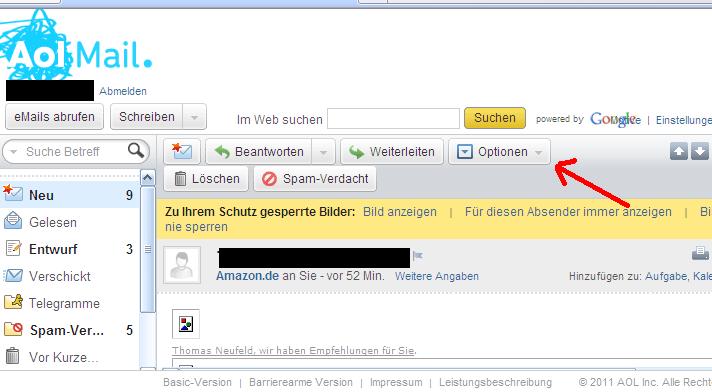The width and height of the screenshot is (712, 392).
Task: Flag this email with the flag icon
Action: pyautogui.click(x=418, y=256)
